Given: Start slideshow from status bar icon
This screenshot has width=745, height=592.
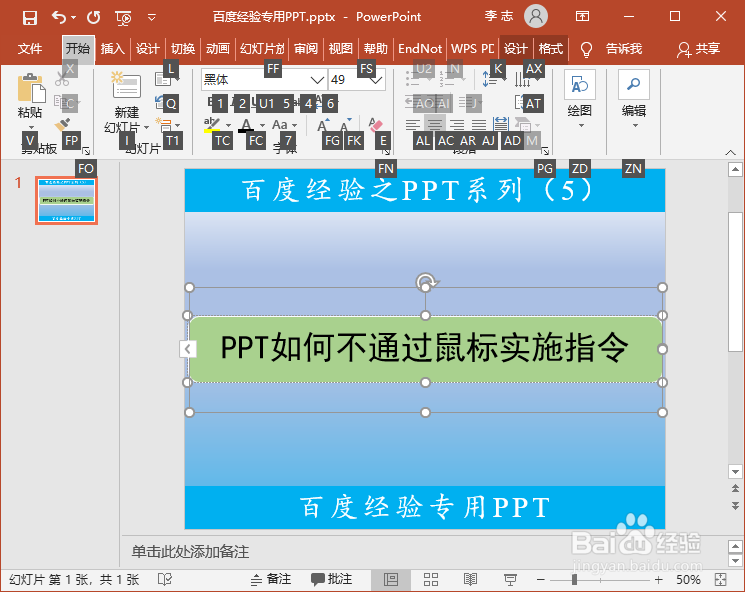Looking at the screenshot, I should [510, 579].
